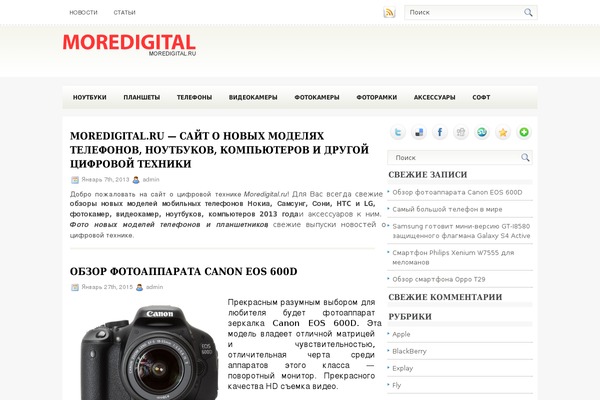Go to the Ноутбуки category
This screenshot has width=600, height=400.
90,97
